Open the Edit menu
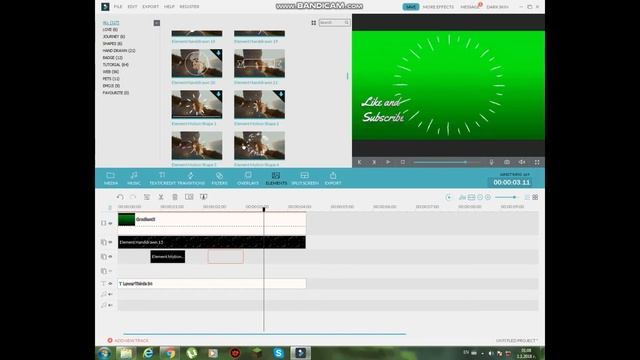Screen dimensions: 640x360 [x=132, y=7]
